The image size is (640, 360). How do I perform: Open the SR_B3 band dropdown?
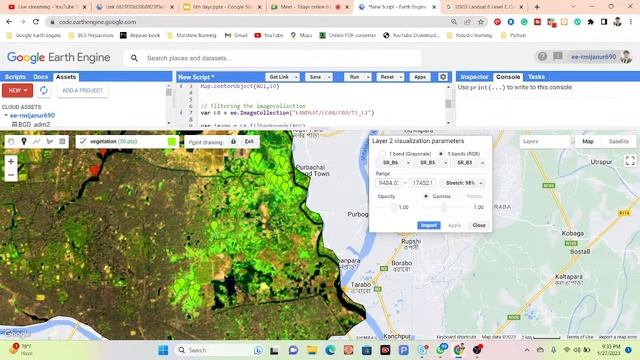pyautogui.click(x=468, y=163)
